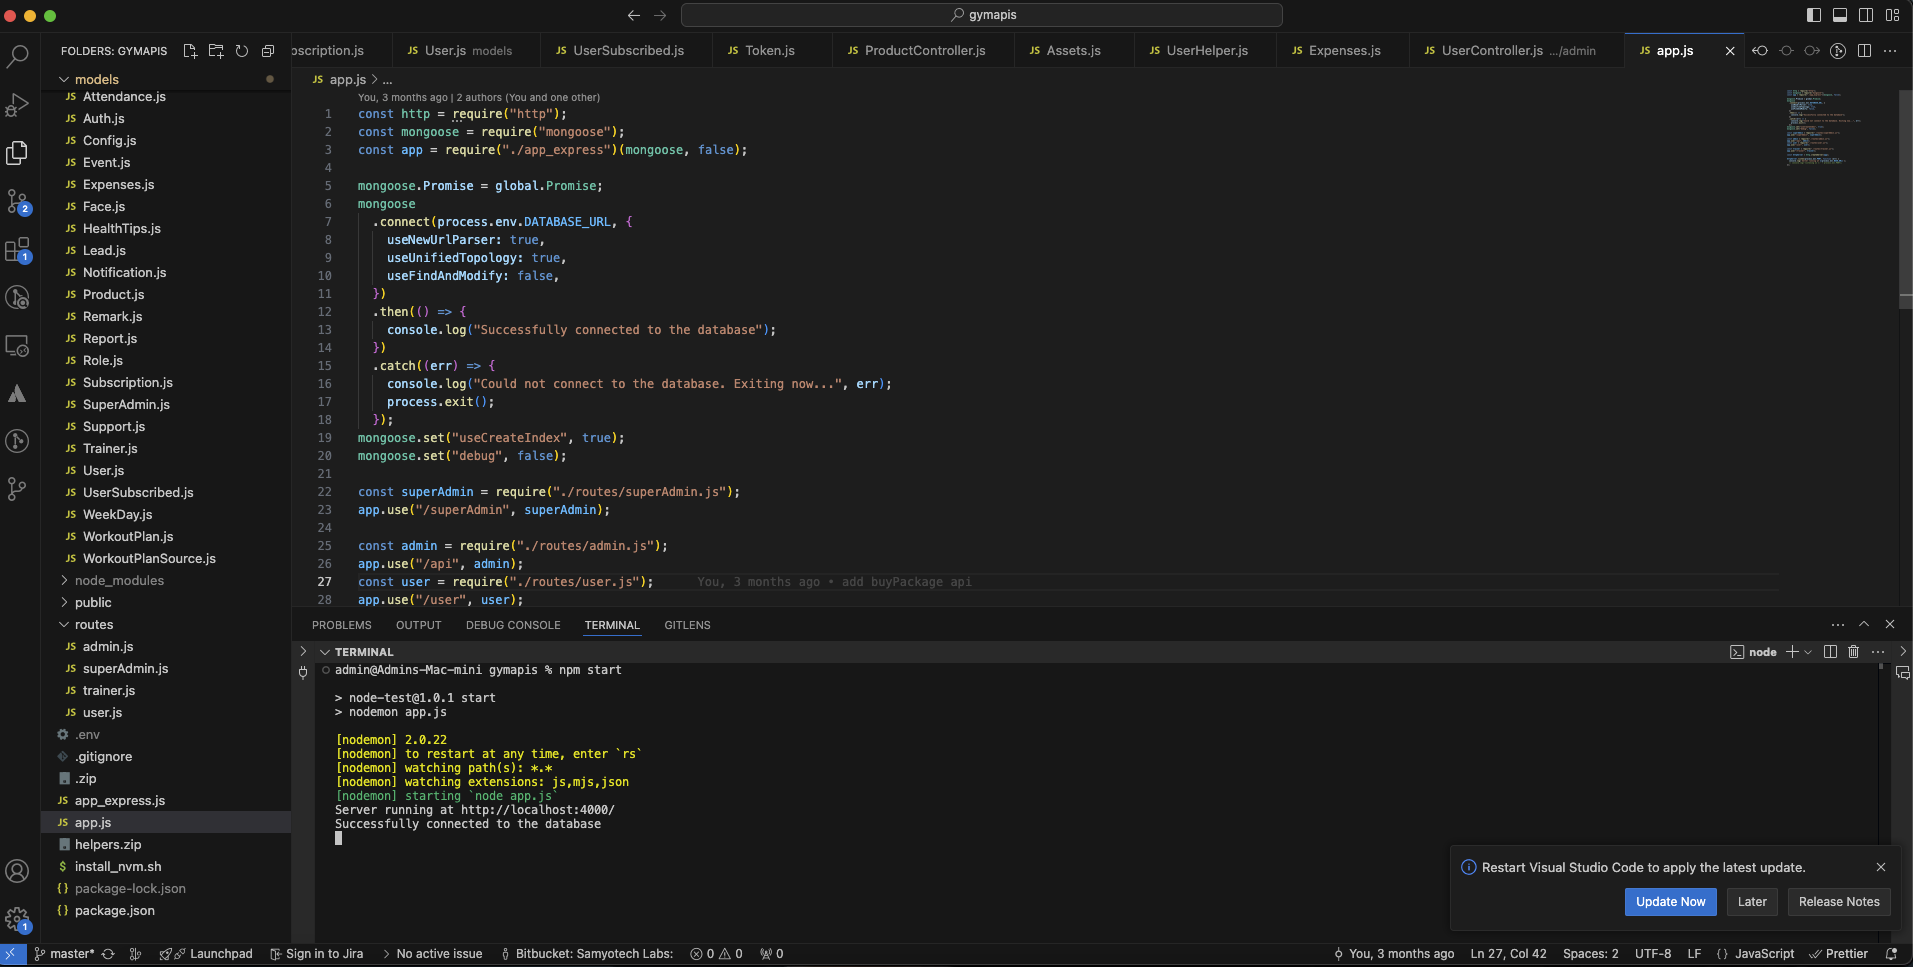Screen dimensions: 1913x967
Task: Open the Search view in activity bar
Action: pos(17,56)
